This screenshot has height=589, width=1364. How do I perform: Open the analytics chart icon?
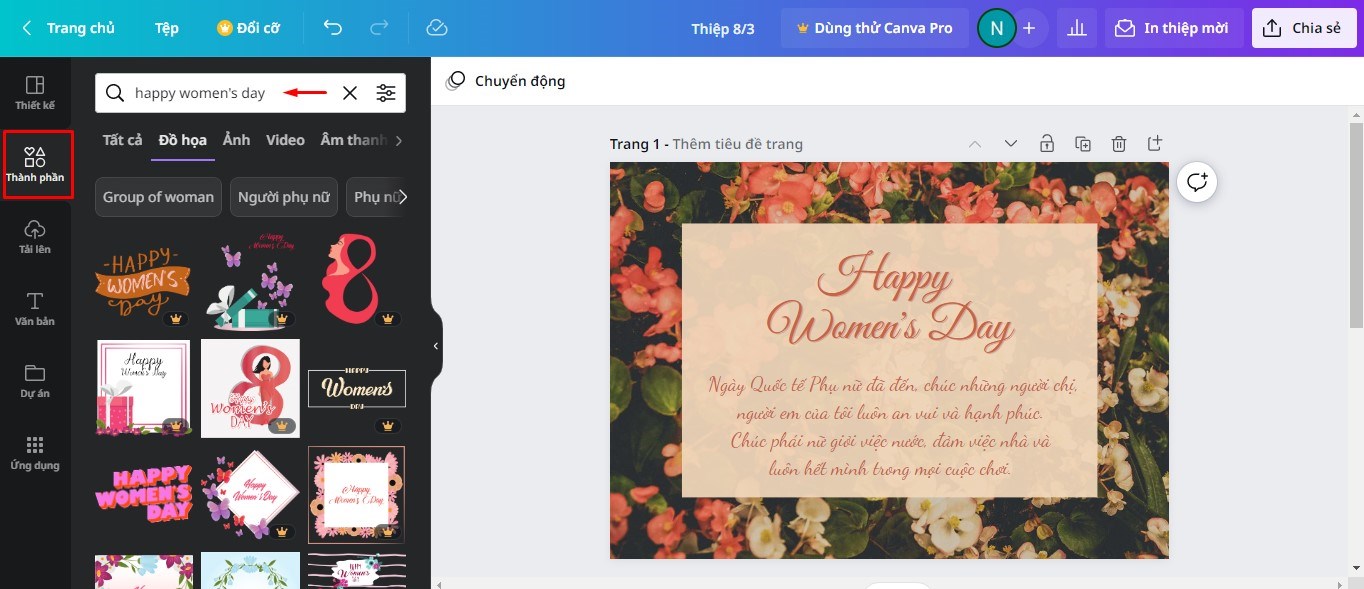(1077, 28)
